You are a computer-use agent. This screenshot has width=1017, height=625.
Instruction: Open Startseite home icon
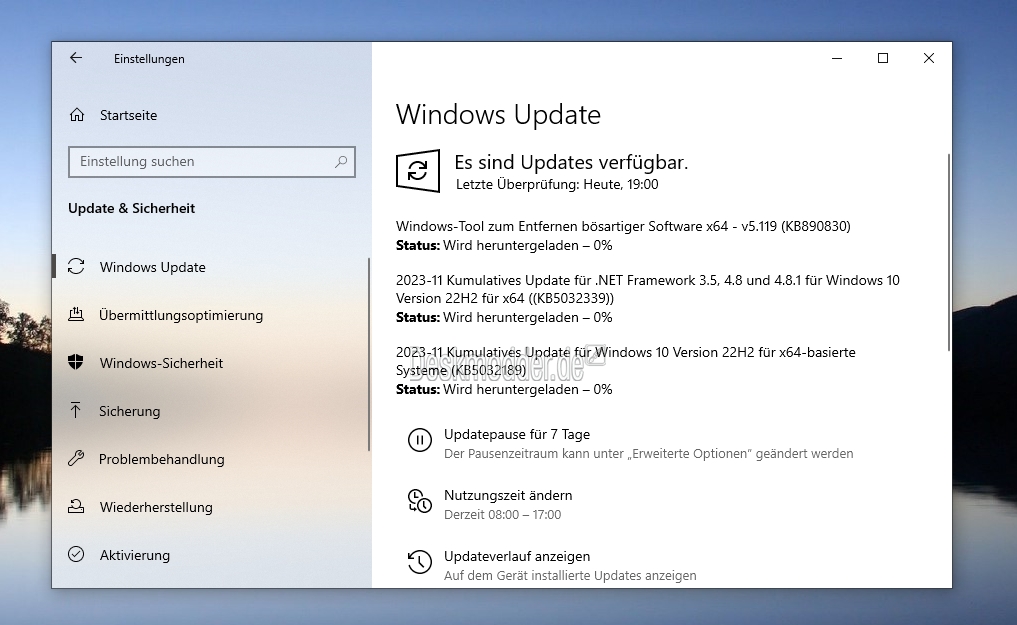pyautogui.click(x=77, y=115)
